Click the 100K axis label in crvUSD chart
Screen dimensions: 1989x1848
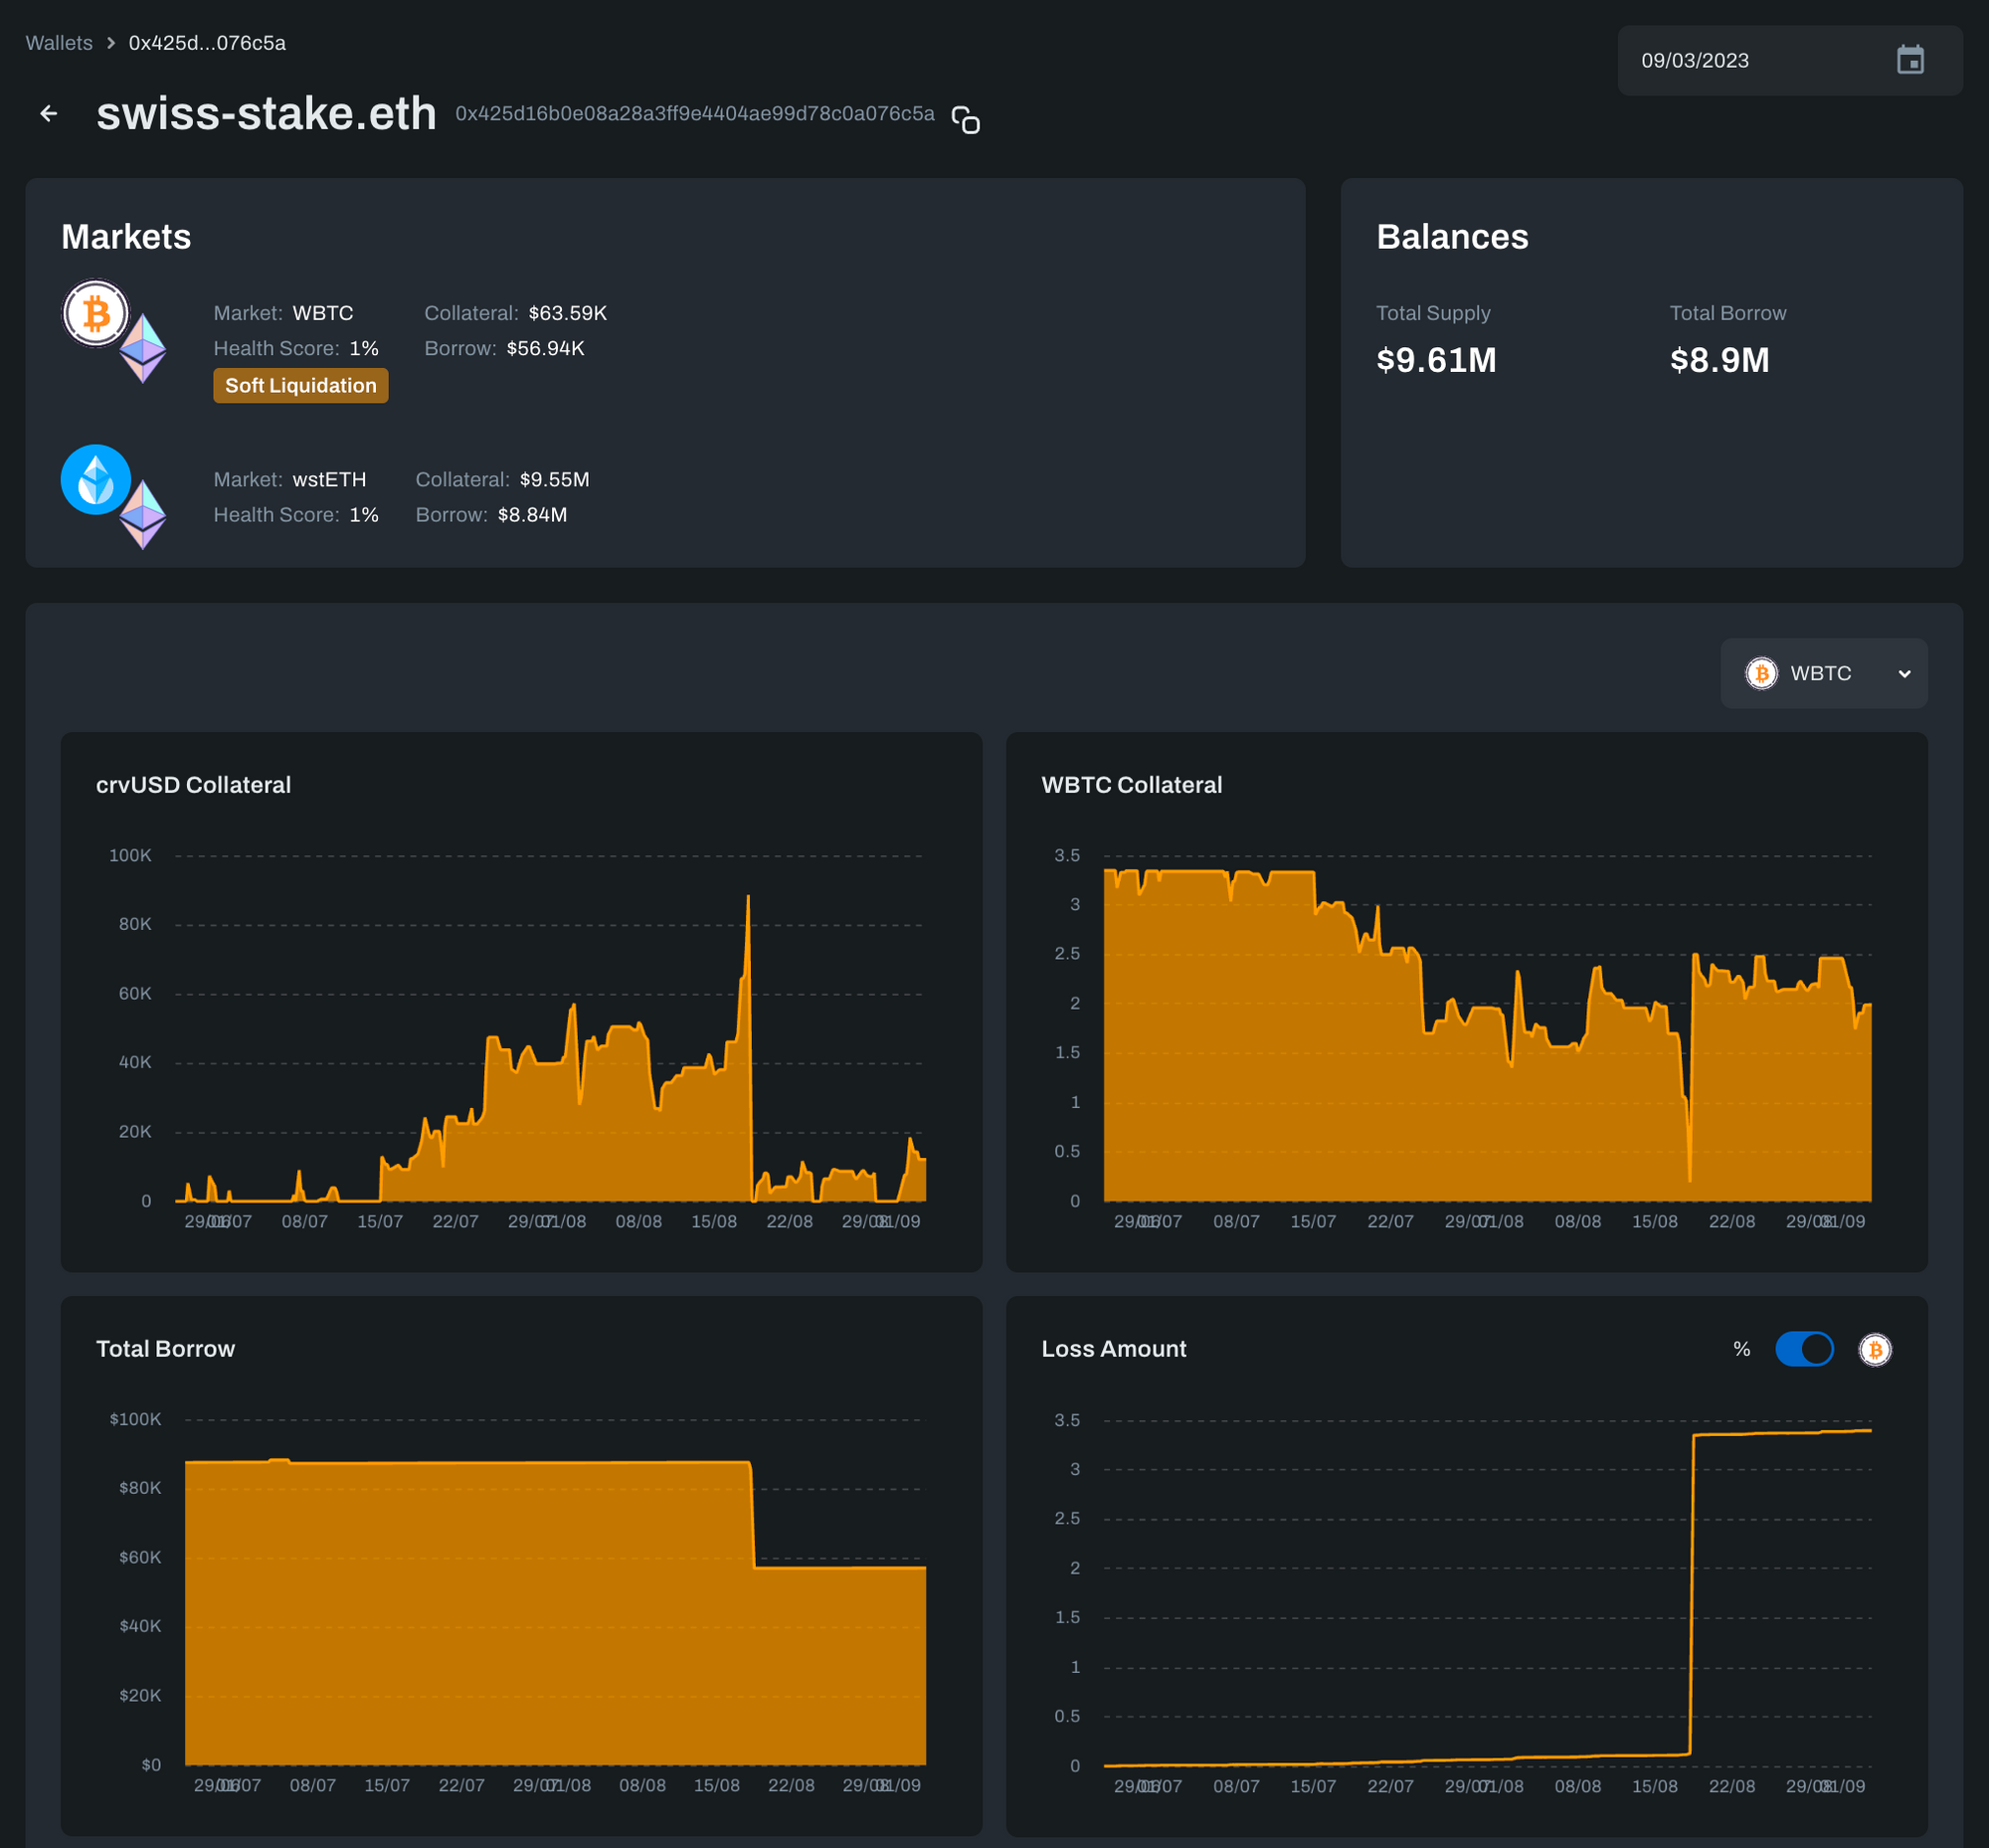pyautogui.click(x=130, y=855)
